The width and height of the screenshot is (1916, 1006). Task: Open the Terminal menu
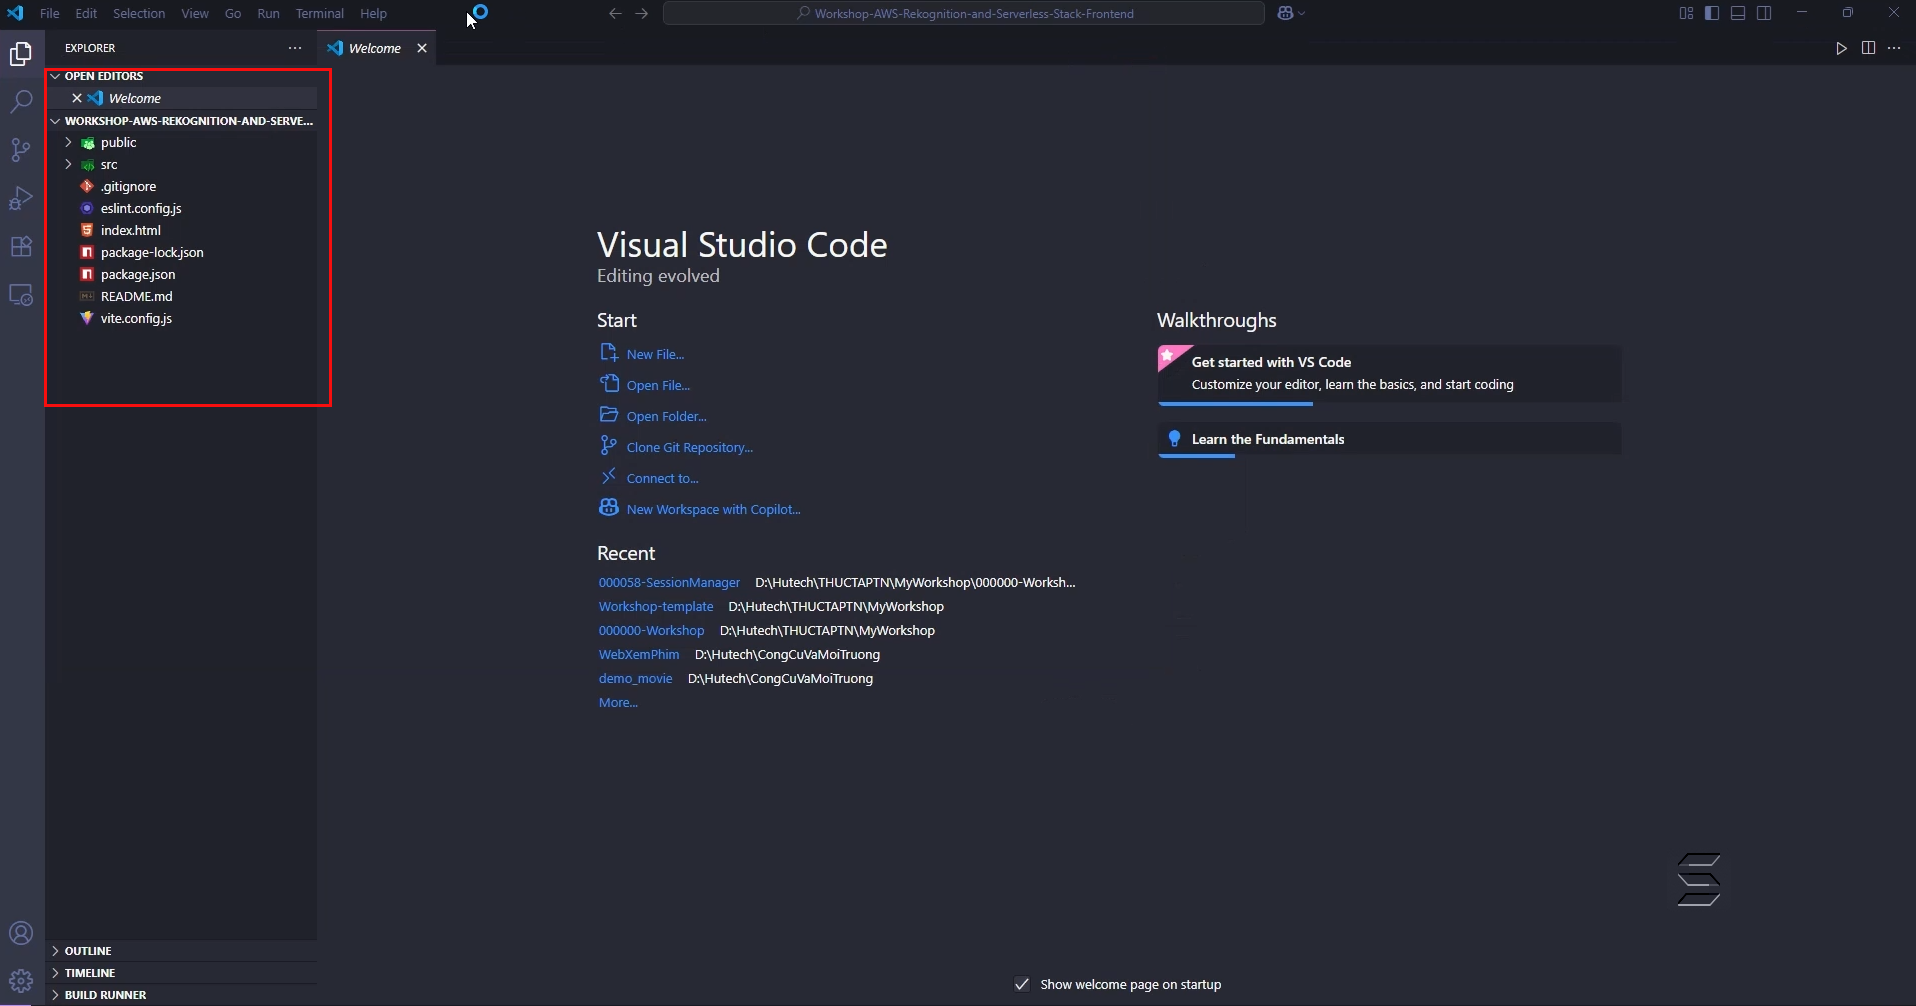pyautogui.click(x=320, y=13)
